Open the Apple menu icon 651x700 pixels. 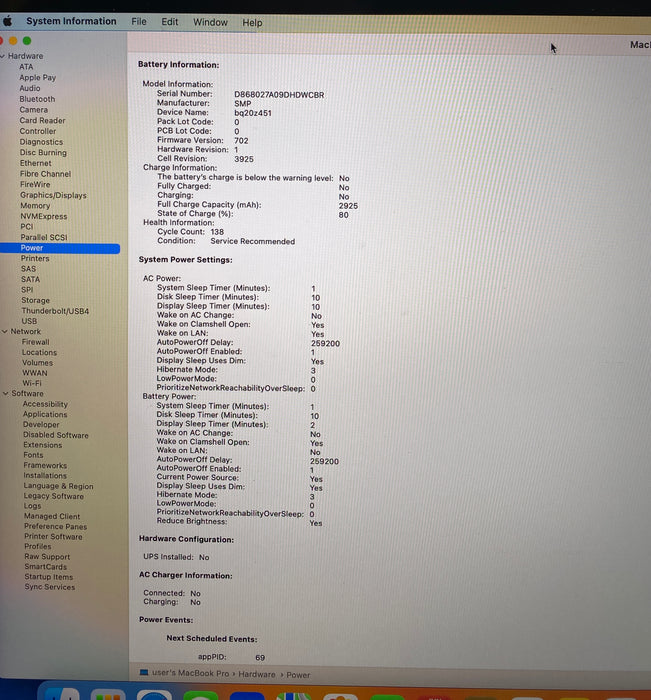coord(7,21)
